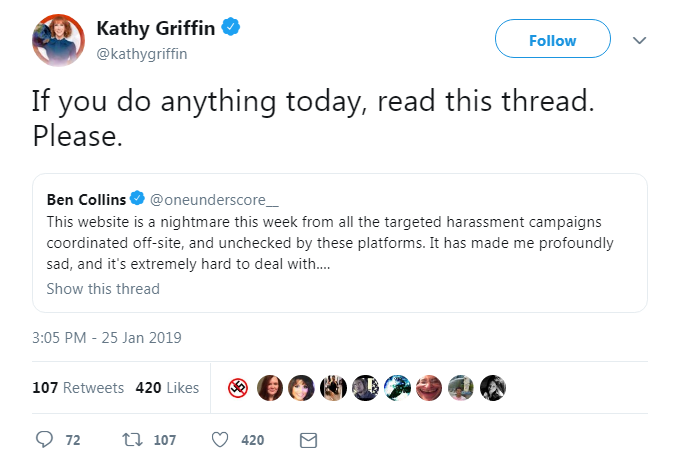
Task: Follow Kathy Griffin
Action: 552,39
